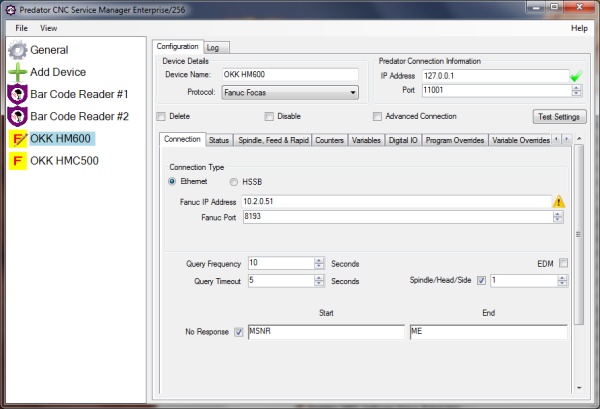Image resolution: width=600 pixels, height=409 pixels.
Task: Select Bar Code Reader #2 icon
Action: [x=17, y=116]
